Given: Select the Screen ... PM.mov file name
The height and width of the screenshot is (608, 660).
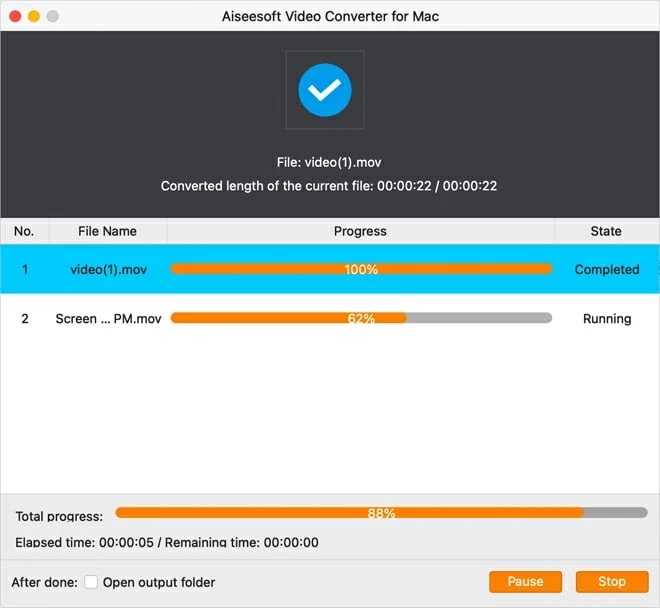Looking at the screenshot, I should pyautogui.click(x=108, y=319).
